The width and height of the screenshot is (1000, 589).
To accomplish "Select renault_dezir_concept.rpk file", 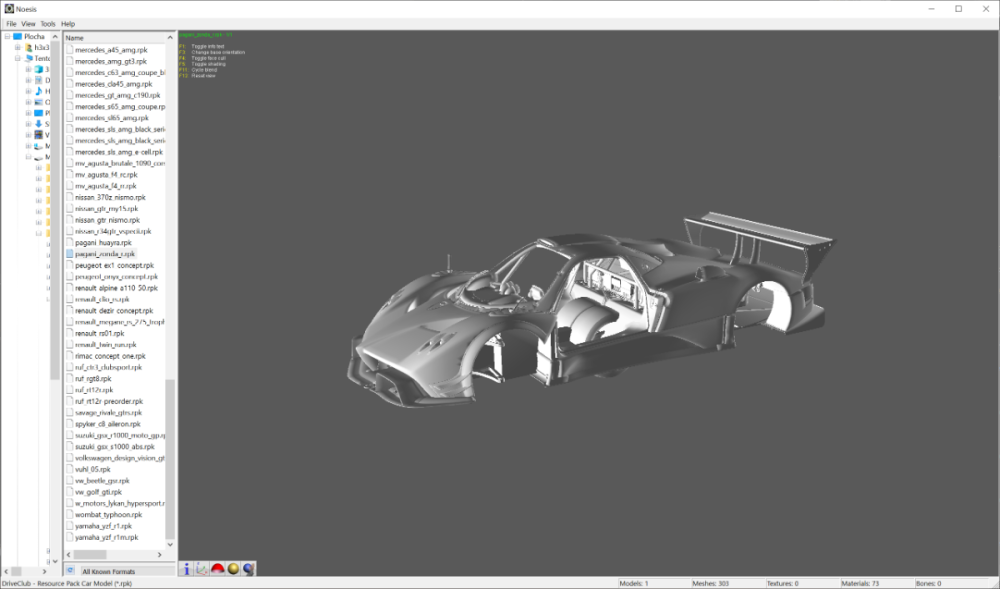I will [x=114, y=310].
